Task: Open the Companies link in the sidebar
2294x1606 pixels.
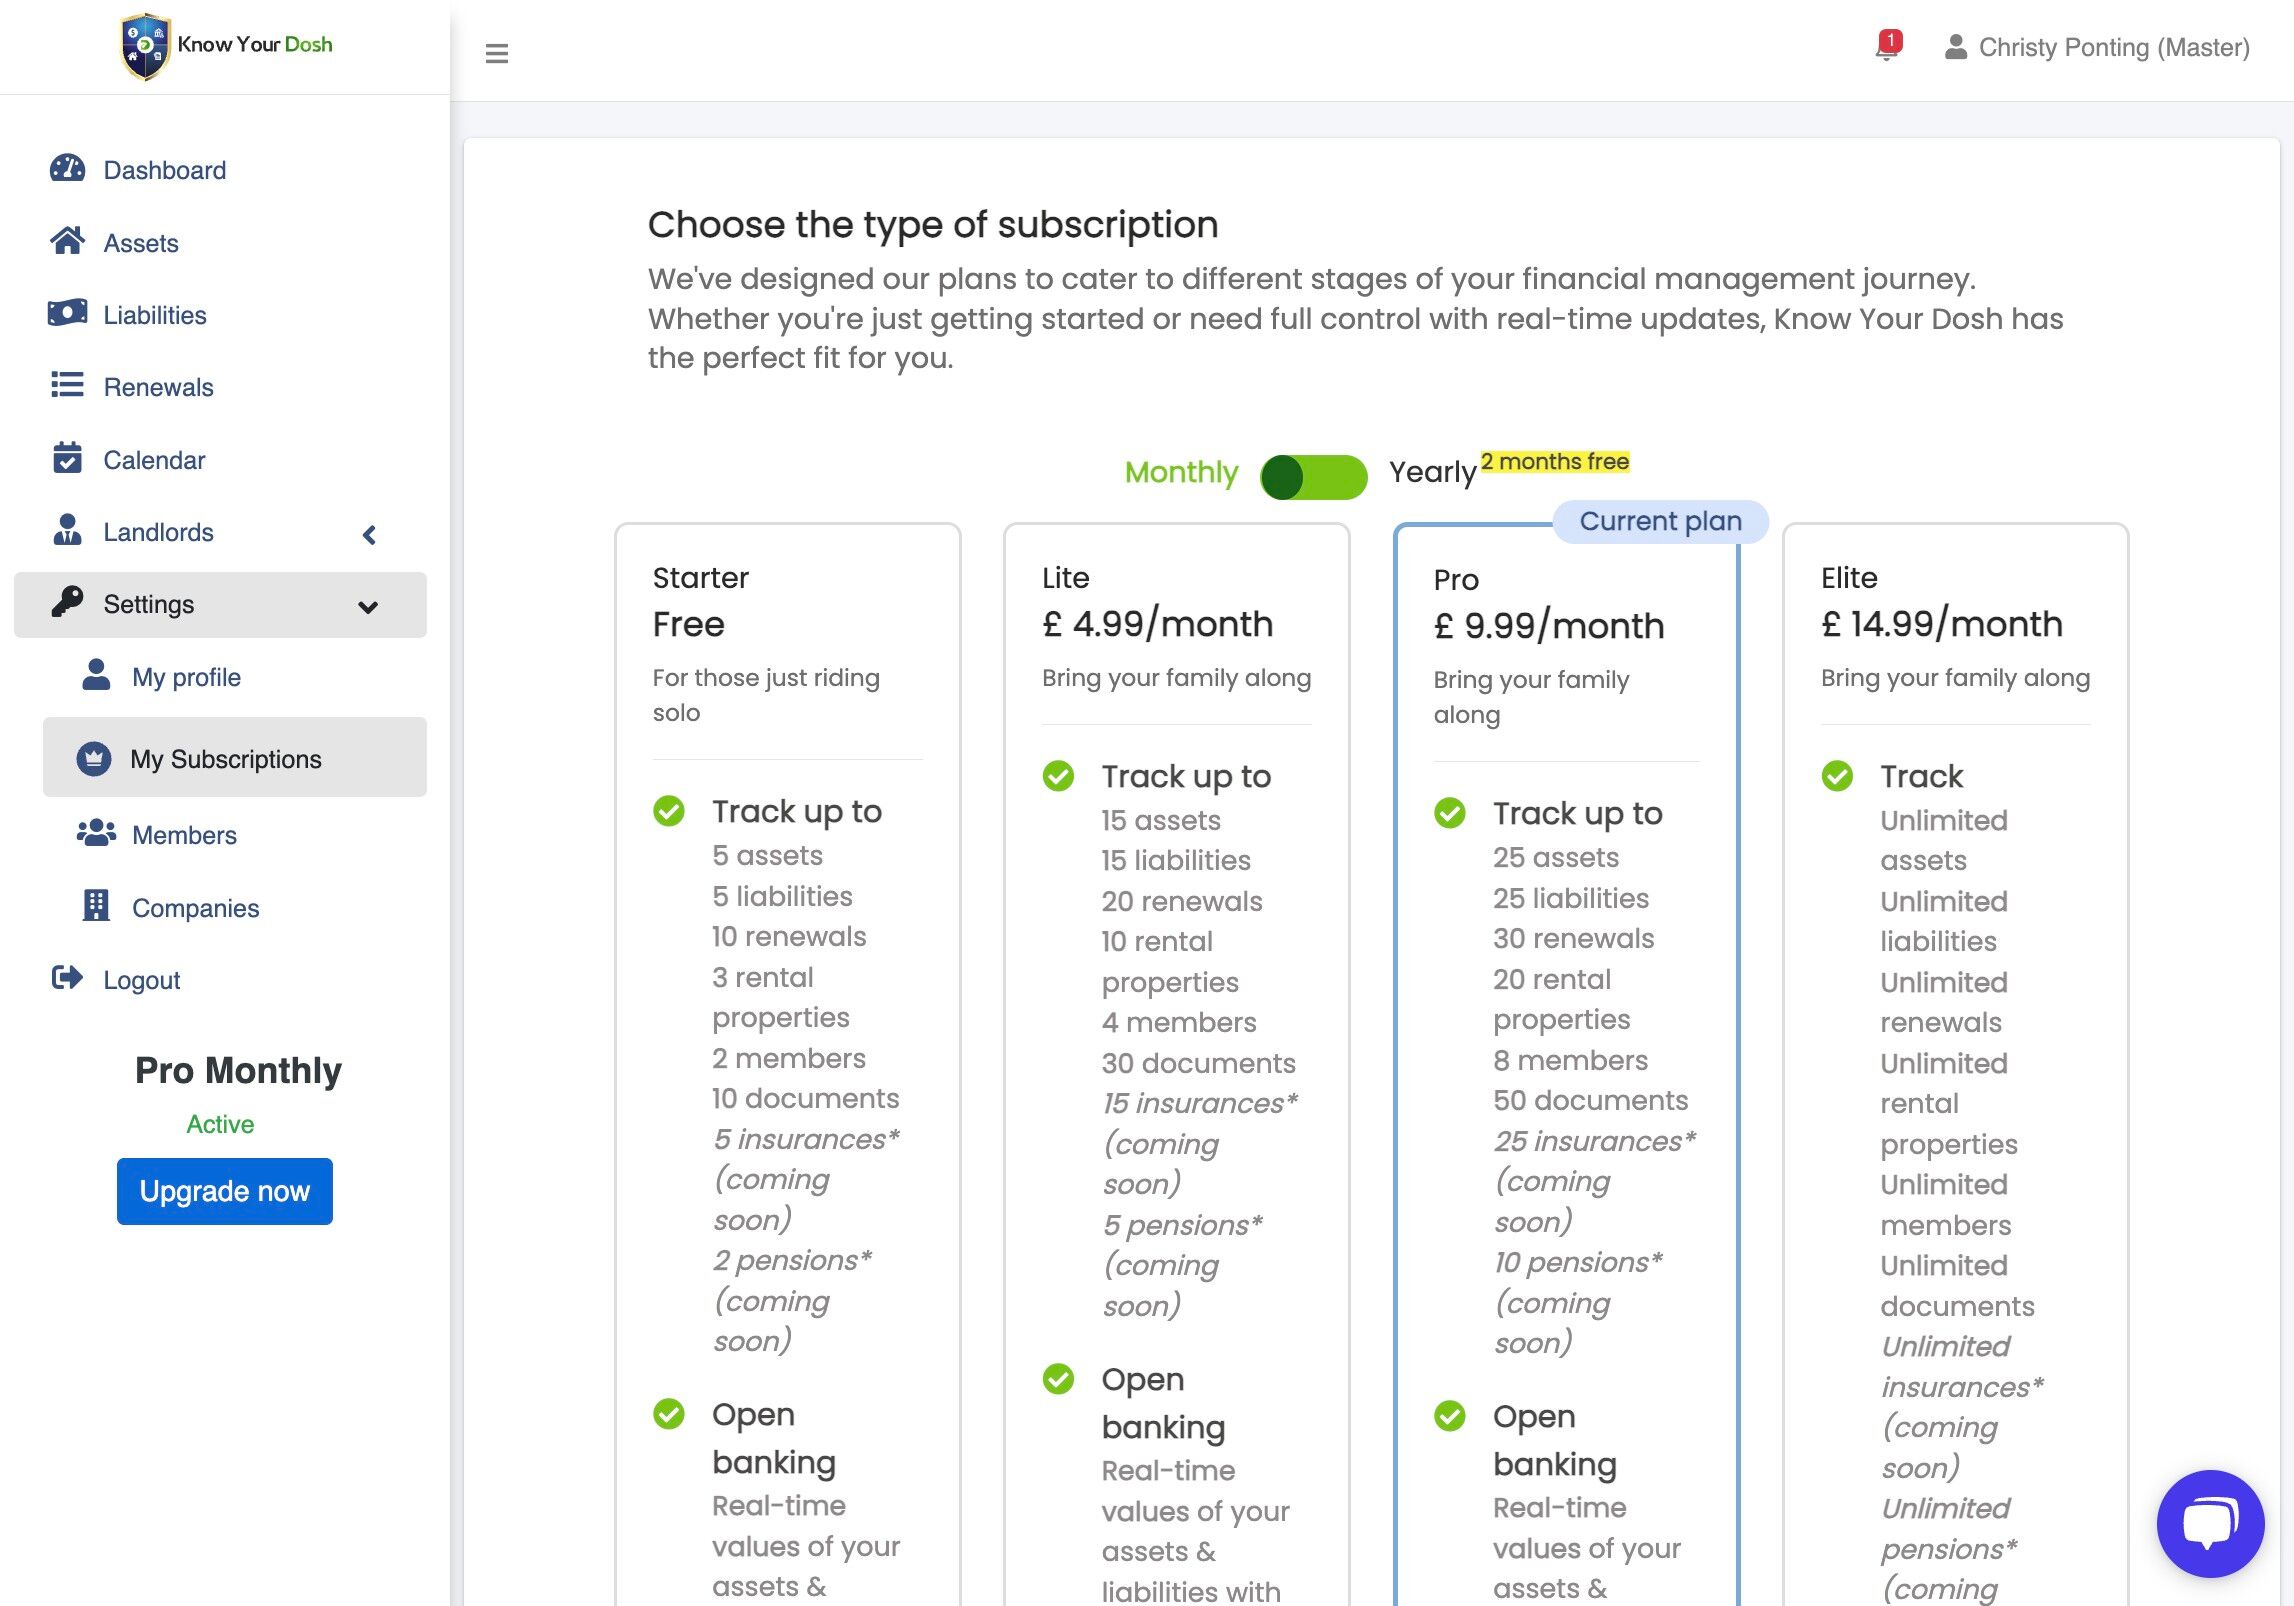Action: 195,908
